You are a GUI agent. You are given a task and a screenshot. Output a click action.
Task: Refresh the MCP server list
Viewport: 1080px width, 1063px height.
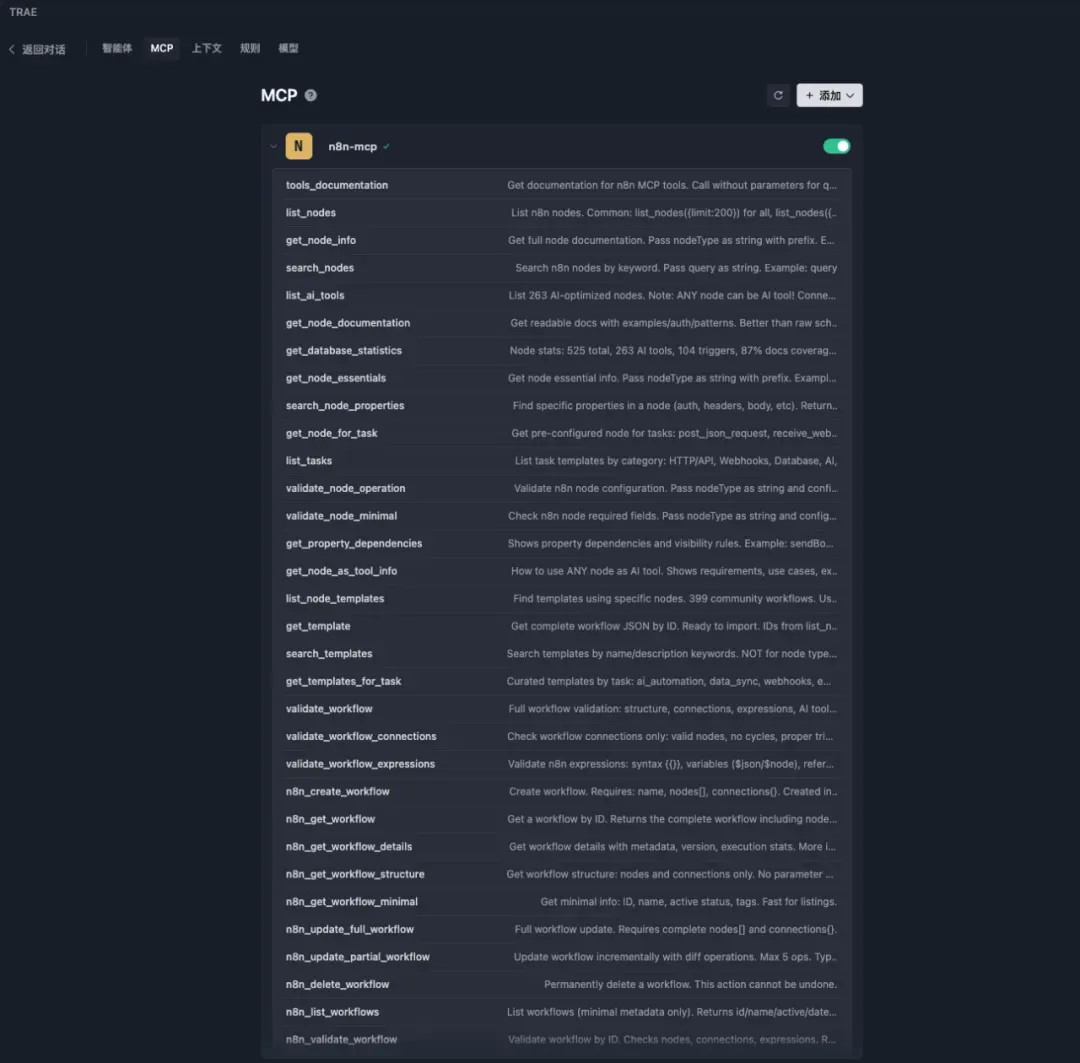coord(778,96)
